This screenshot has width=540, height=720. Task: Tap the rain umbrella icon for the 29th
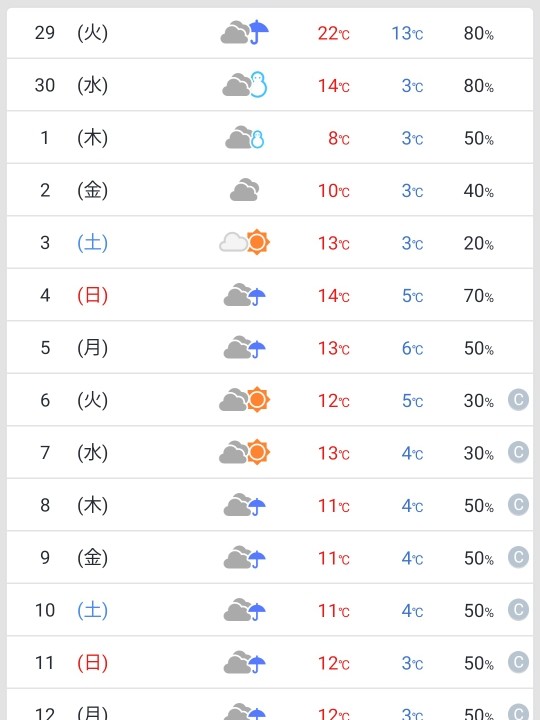(x=244, y=32)
